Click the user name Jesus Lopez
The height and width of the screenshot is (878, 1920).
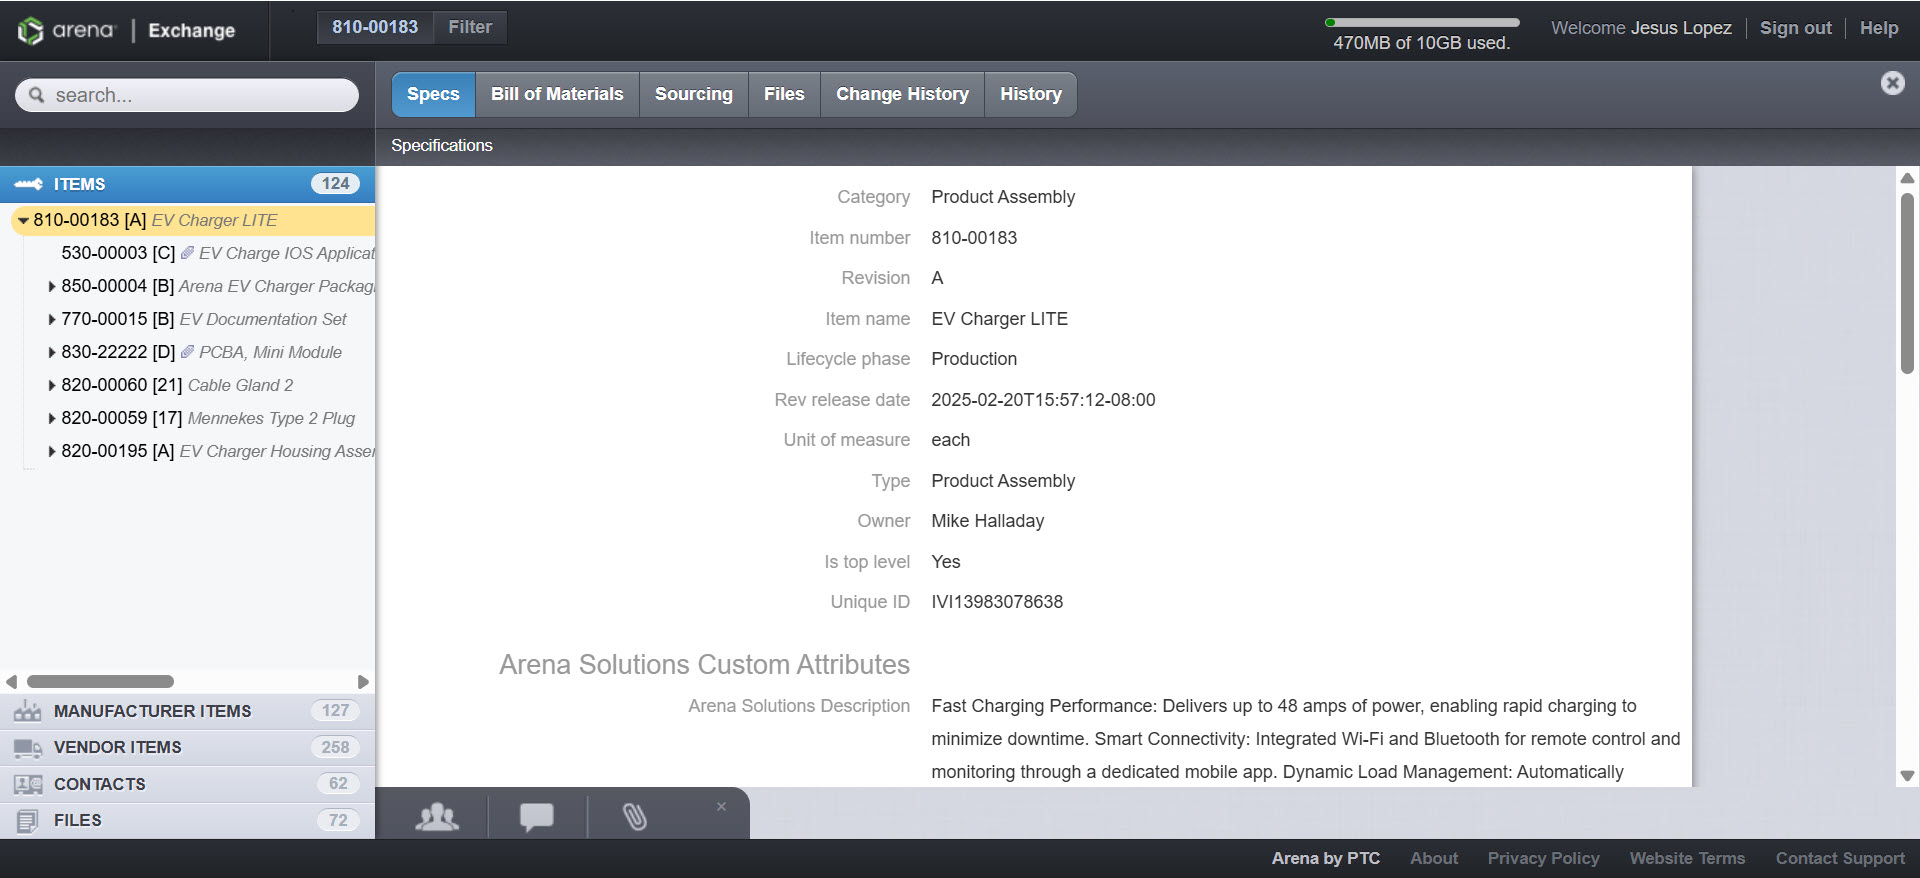tap(1681, 28)
